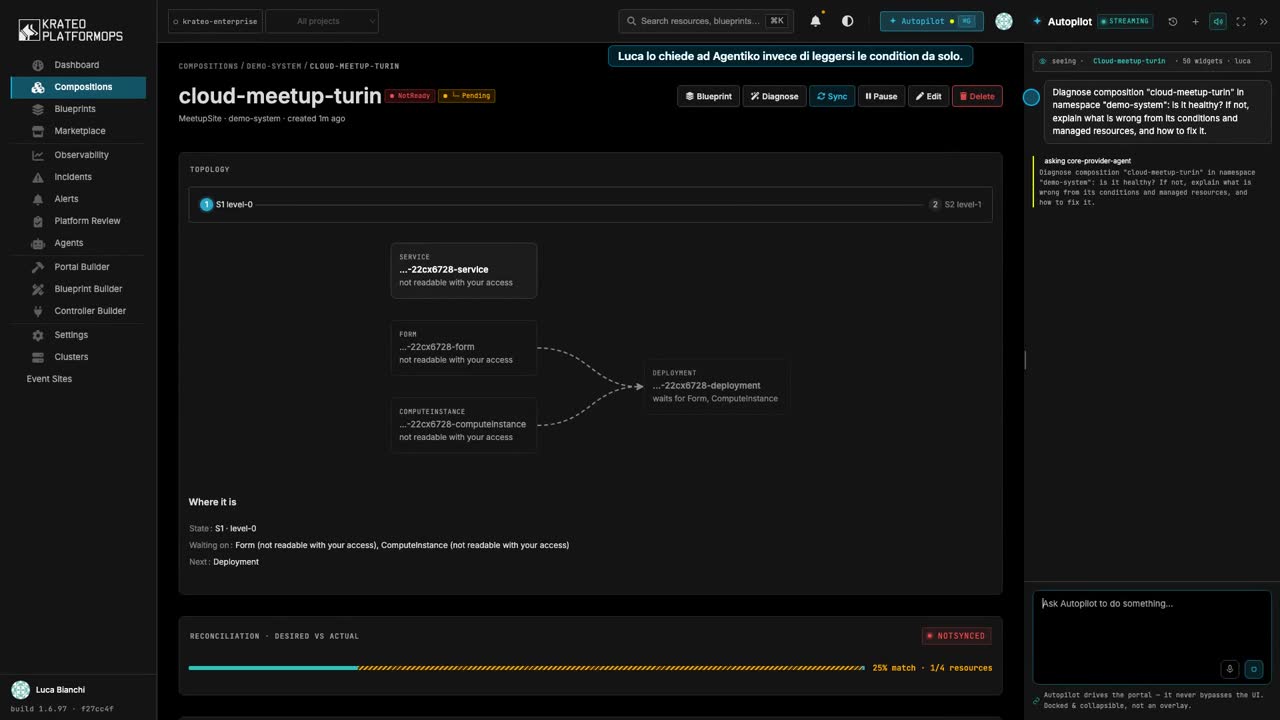Open Dashboard in the sidebar
This screenshot has height=720, width=1280.
point(78,65)
